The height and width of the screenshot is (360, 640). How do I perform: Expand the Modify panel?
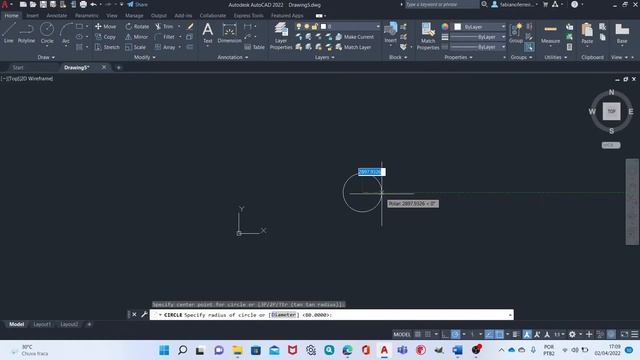pos(144,58)
